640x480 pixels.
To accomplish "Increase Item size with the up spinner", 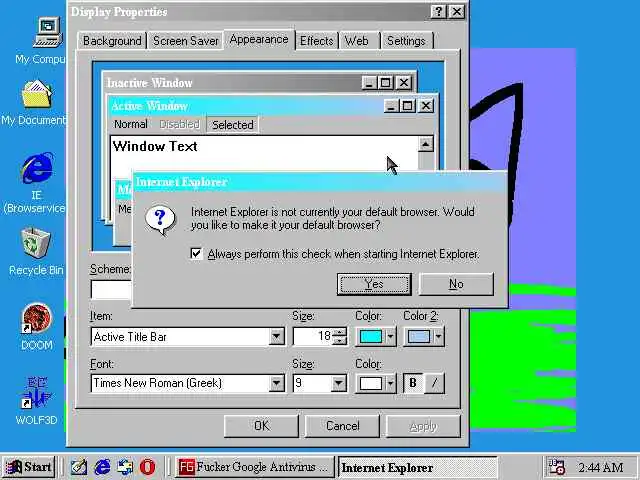I will pos(339,332).
